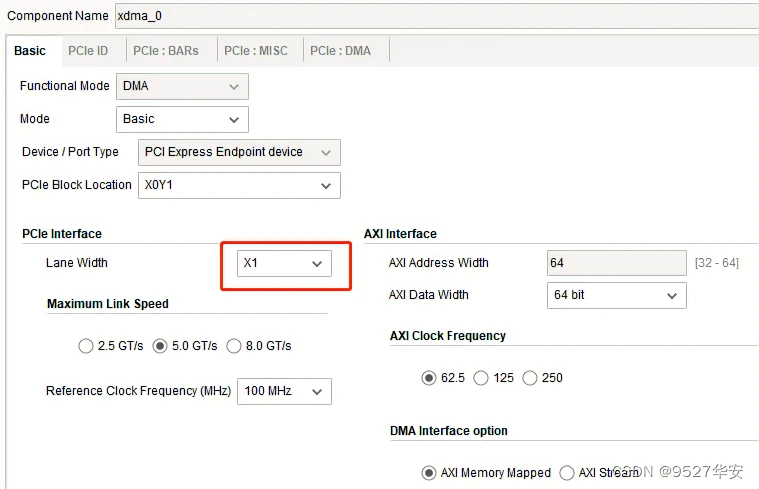Select 5.0 GT/s link speed
Screen dimensions: 759x489
click(160, 346)
